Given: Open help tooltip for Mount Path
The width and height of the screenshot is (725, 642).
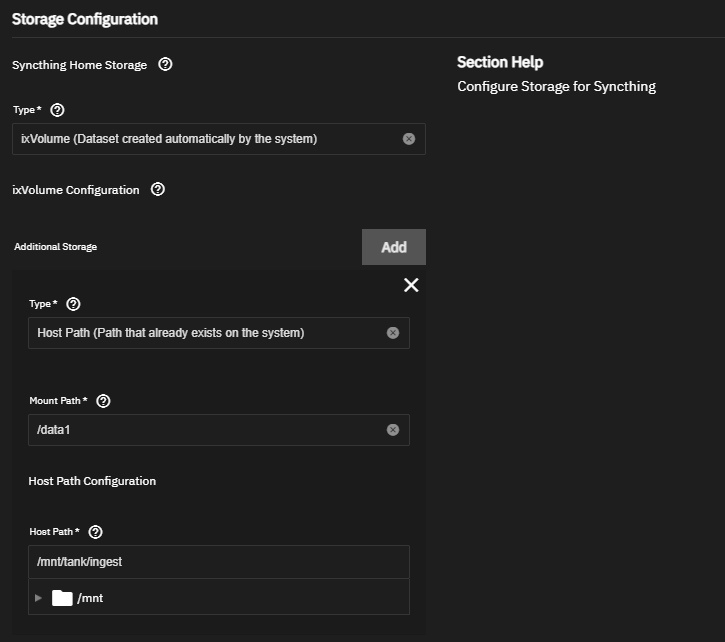Looking at the screenshot, I should (104, 401).
